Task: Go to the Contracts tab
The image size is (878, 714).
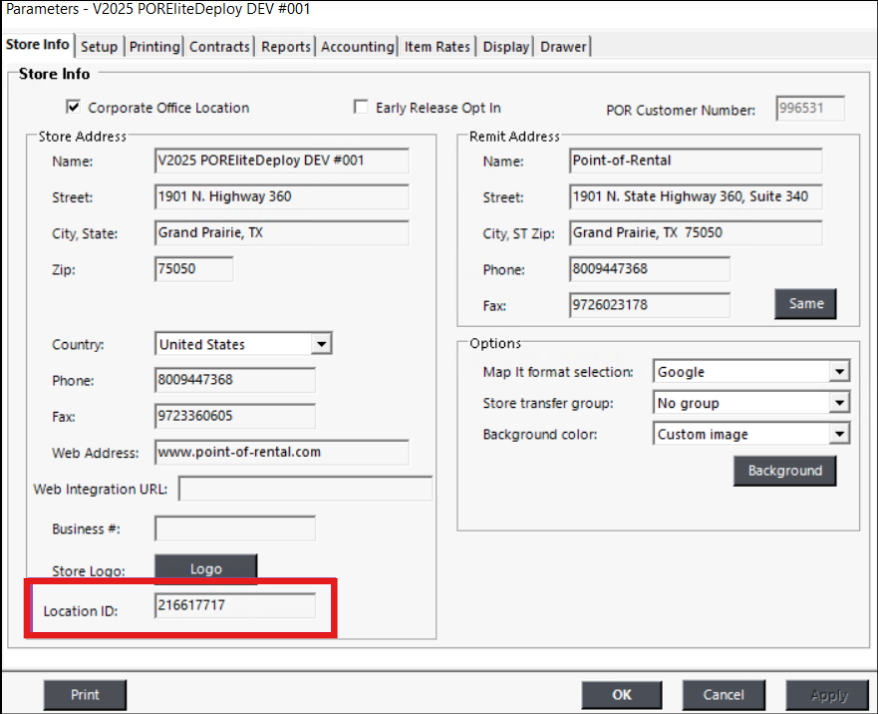Action: click(x=219, y=46)
